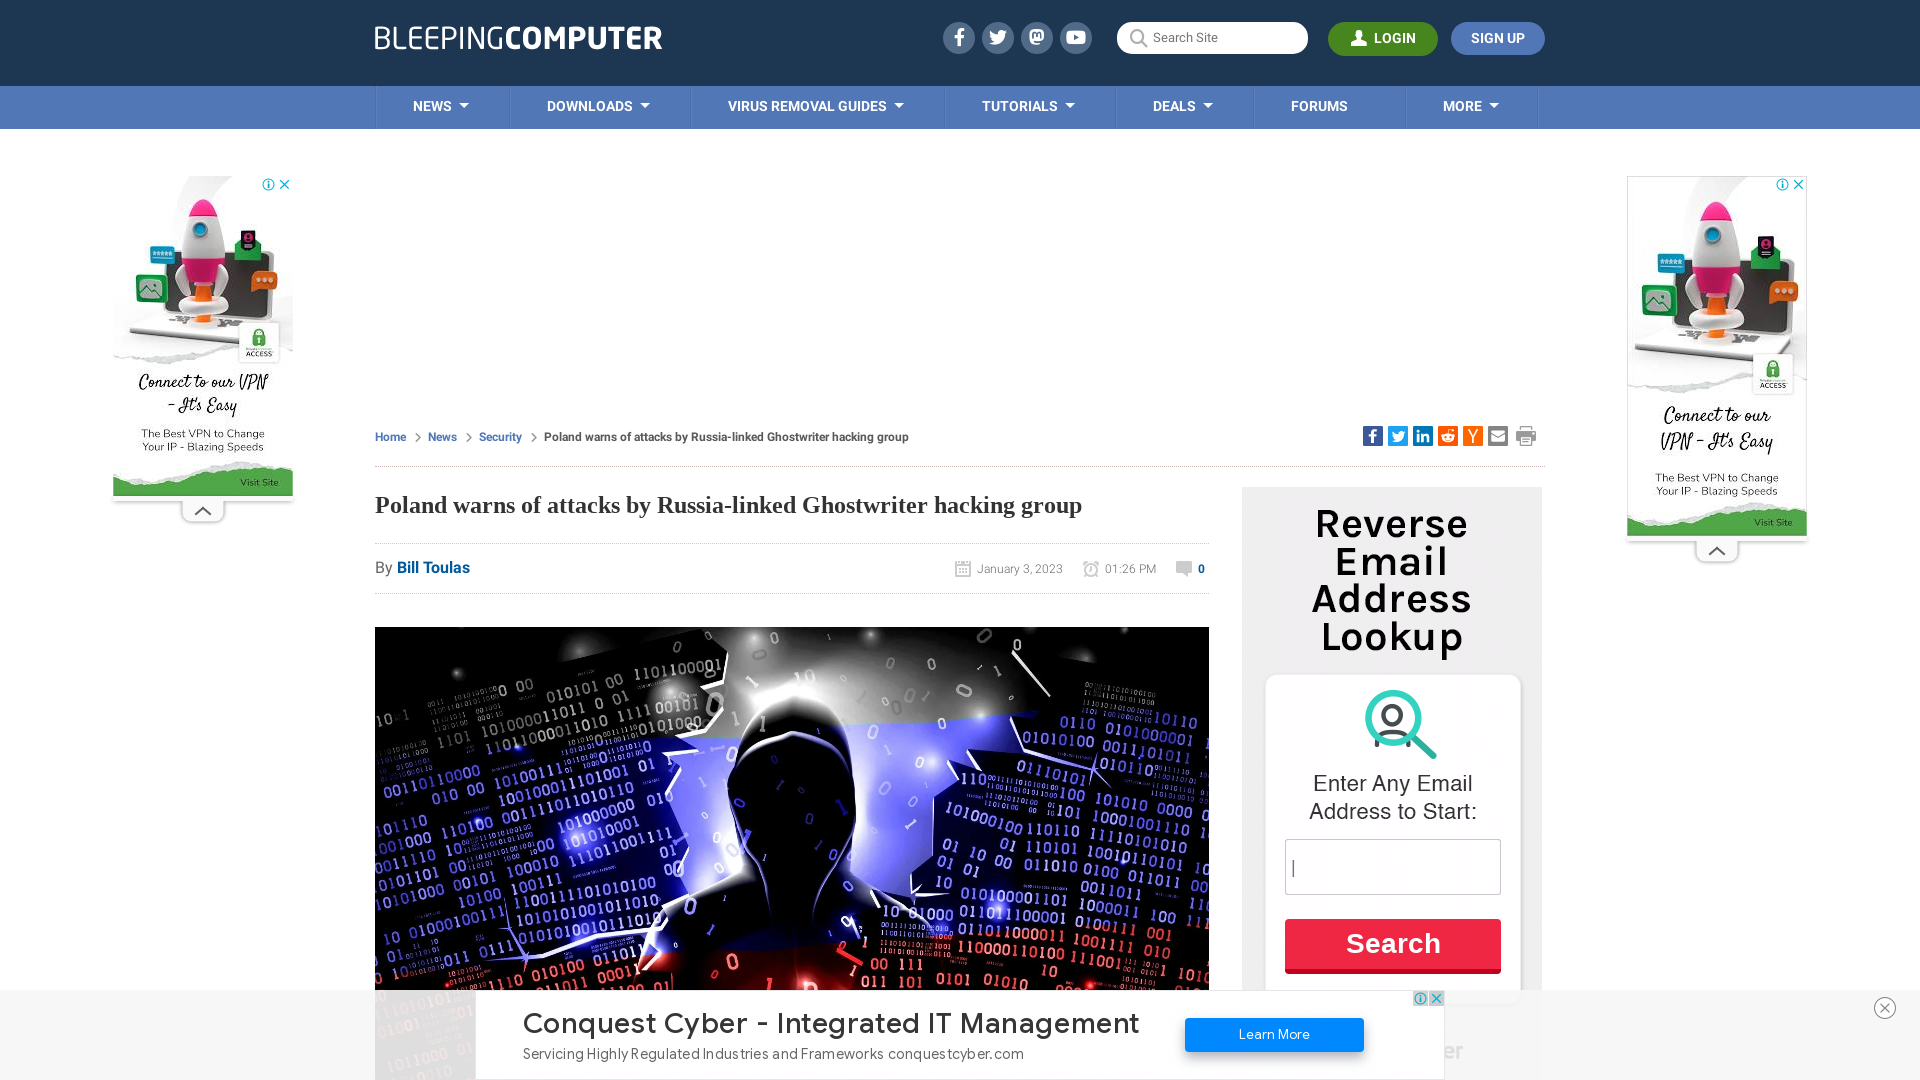Open the Security category page

click(x=500, y=436)
